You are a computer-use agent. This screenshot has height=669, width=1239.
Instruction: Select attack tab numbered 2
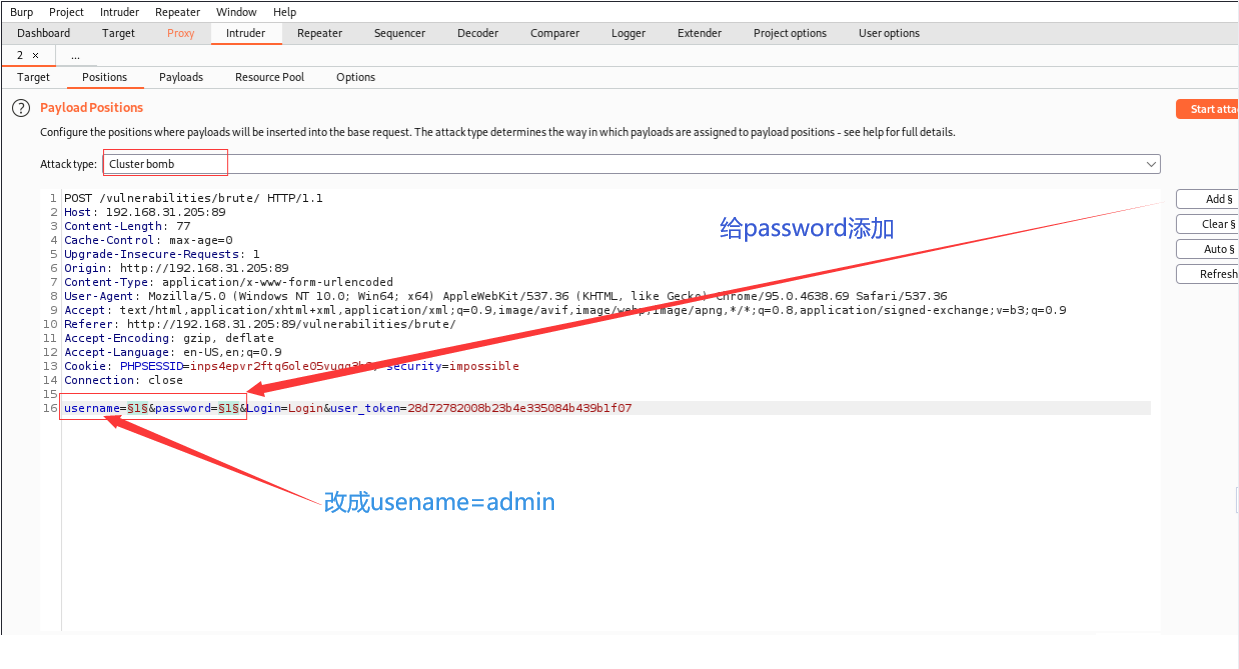click(x=20, y=56)
